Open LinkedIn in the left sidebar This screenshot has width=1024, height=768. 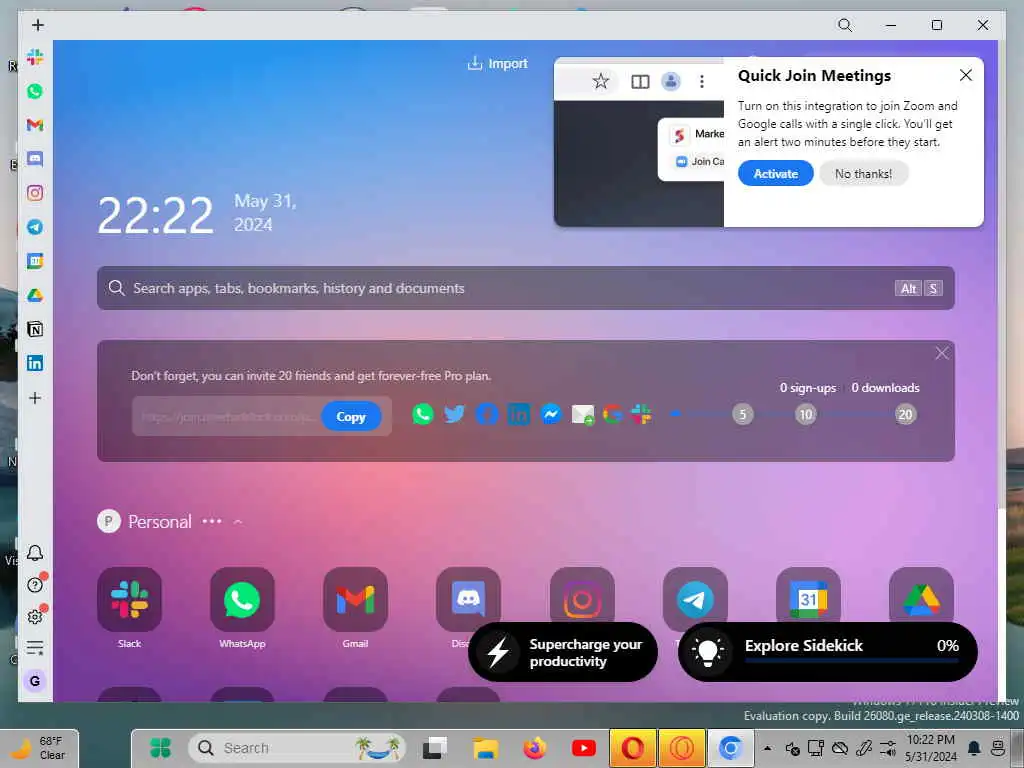tap(35, 363)
